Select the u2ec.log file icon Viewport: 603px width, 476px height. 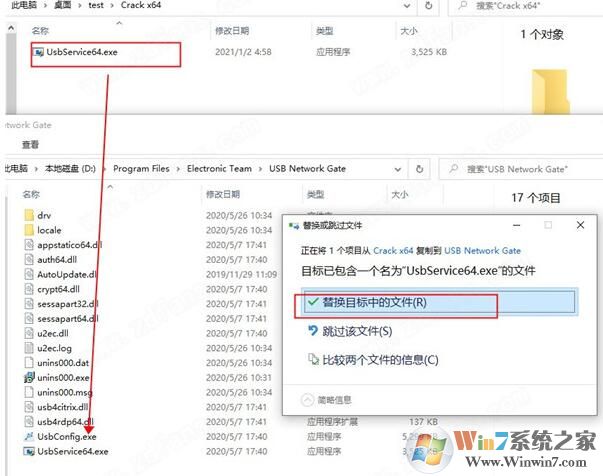29,348
